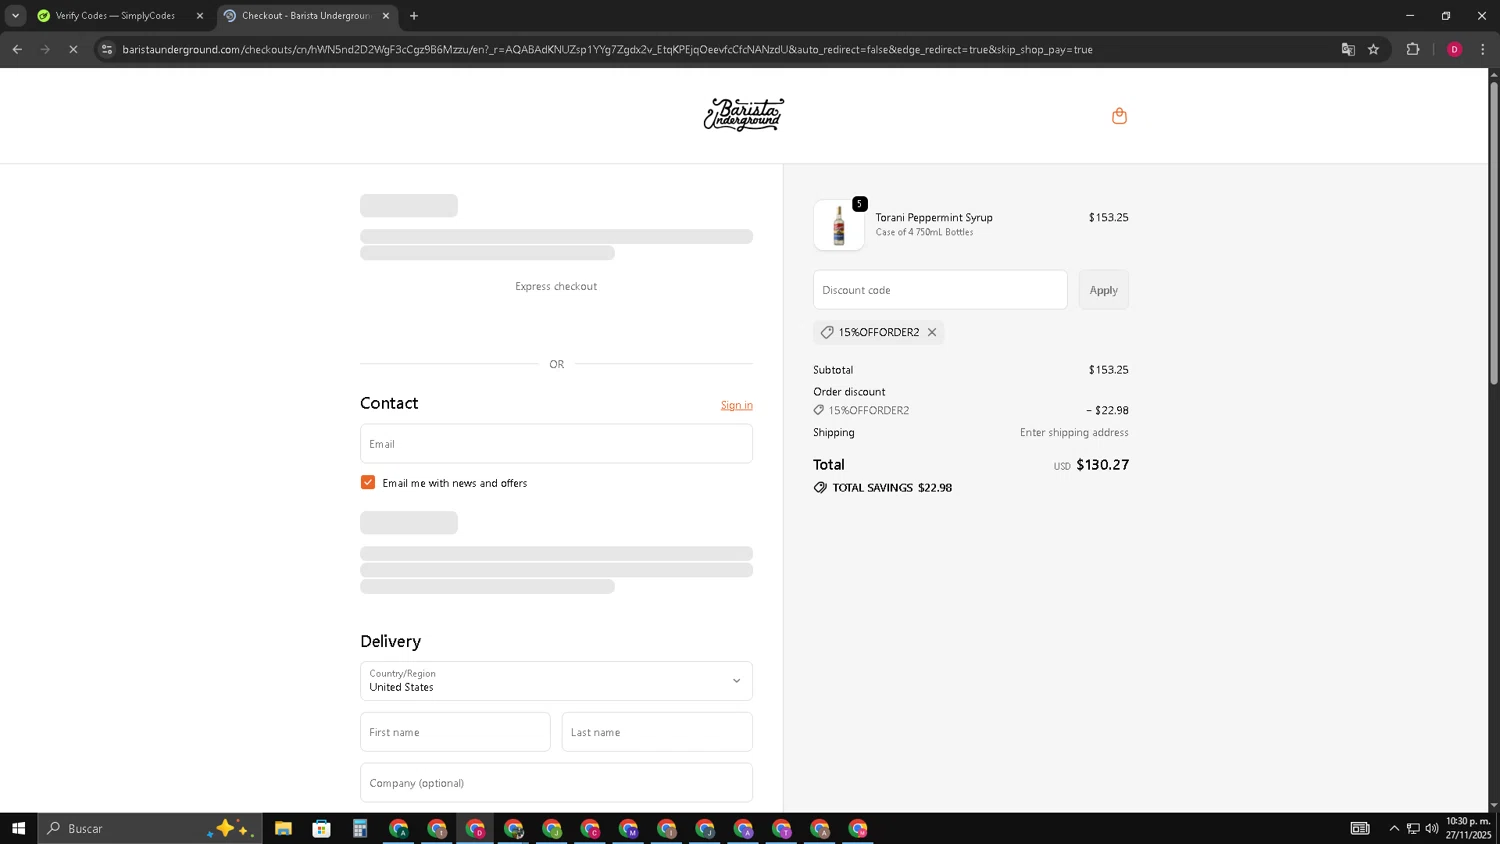Focus the Discount code field
Image resolution: width=1500 pixels, height=844 pixels.
[940, 290]
